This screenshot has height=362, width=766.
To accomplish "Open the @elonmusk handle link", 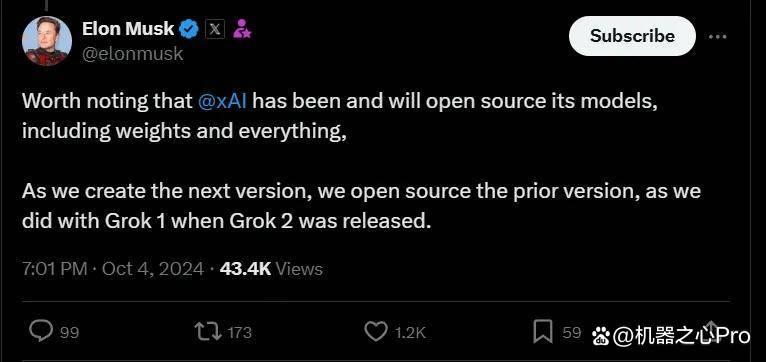I will point(132,54).
